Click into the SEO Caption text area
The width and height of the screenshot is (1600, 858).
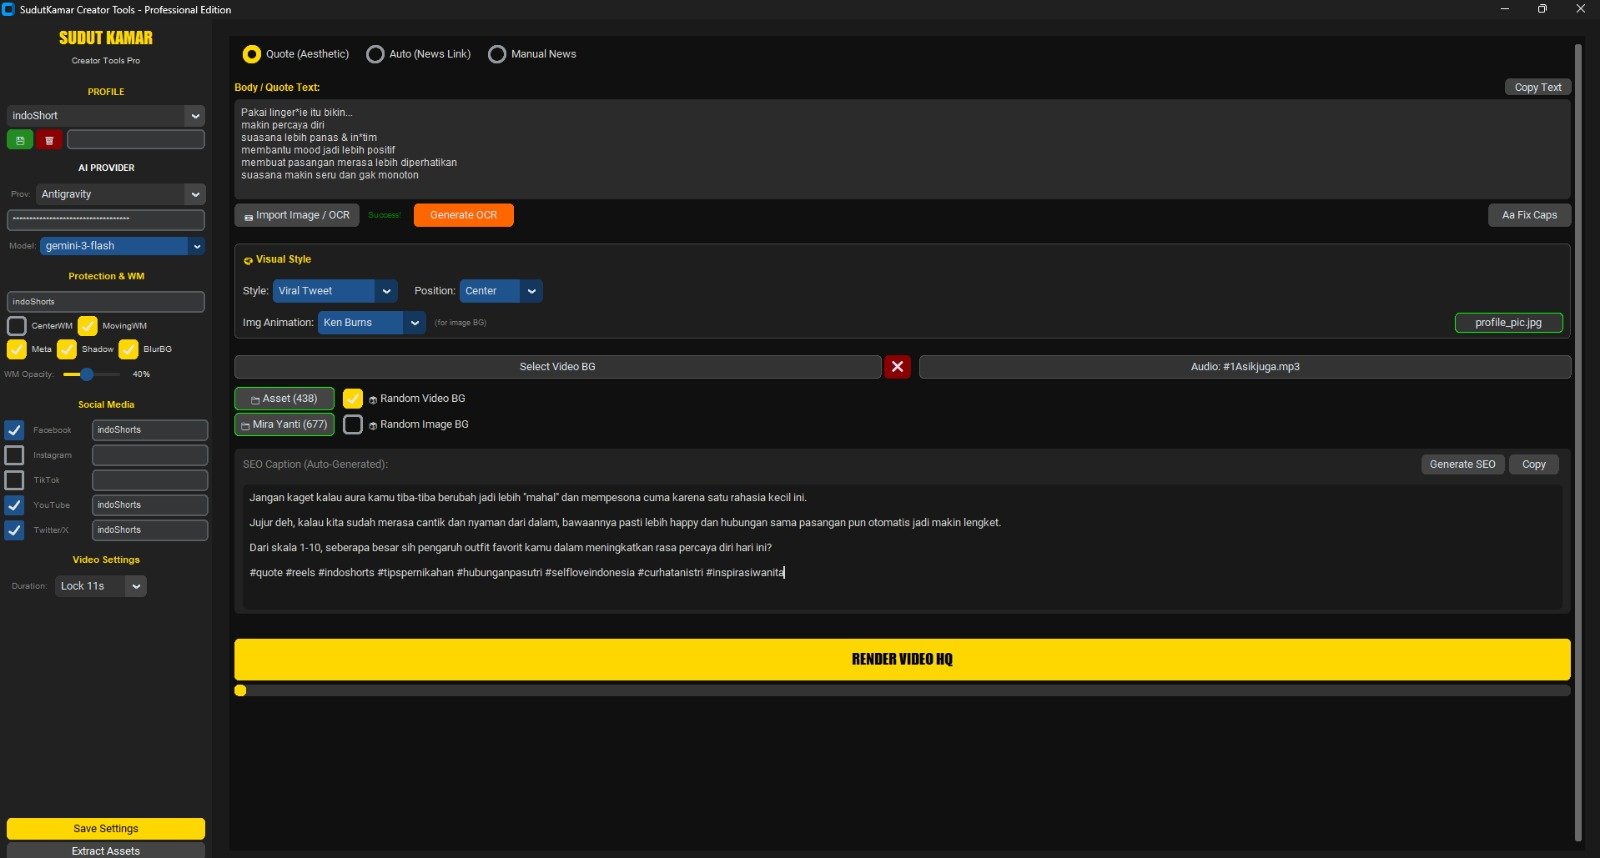[x=902, y=547]
